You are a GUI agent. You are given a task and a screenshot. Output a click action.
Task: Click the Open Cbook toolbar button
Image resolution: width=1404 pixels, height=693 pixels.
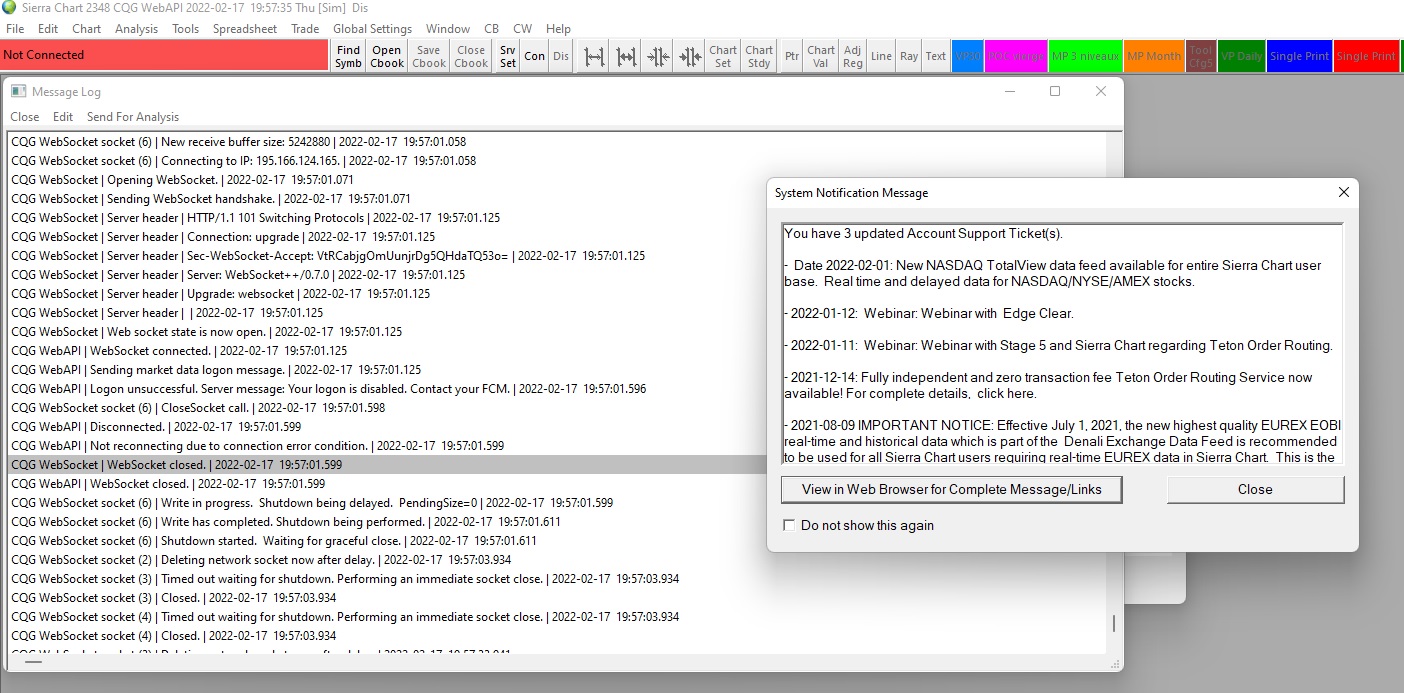coord(387,56)
